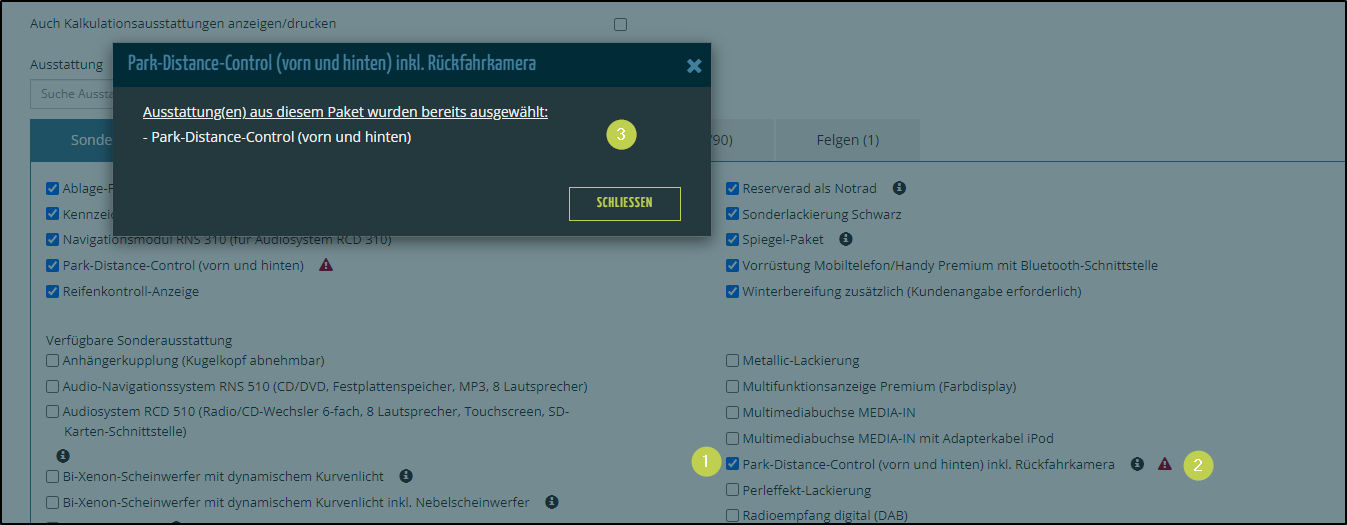Click warning triangle beside selected Park-Distance-Control (vorn und hinten)
The height and width of the screenshot is (525, 1347).
click(326, 266)
